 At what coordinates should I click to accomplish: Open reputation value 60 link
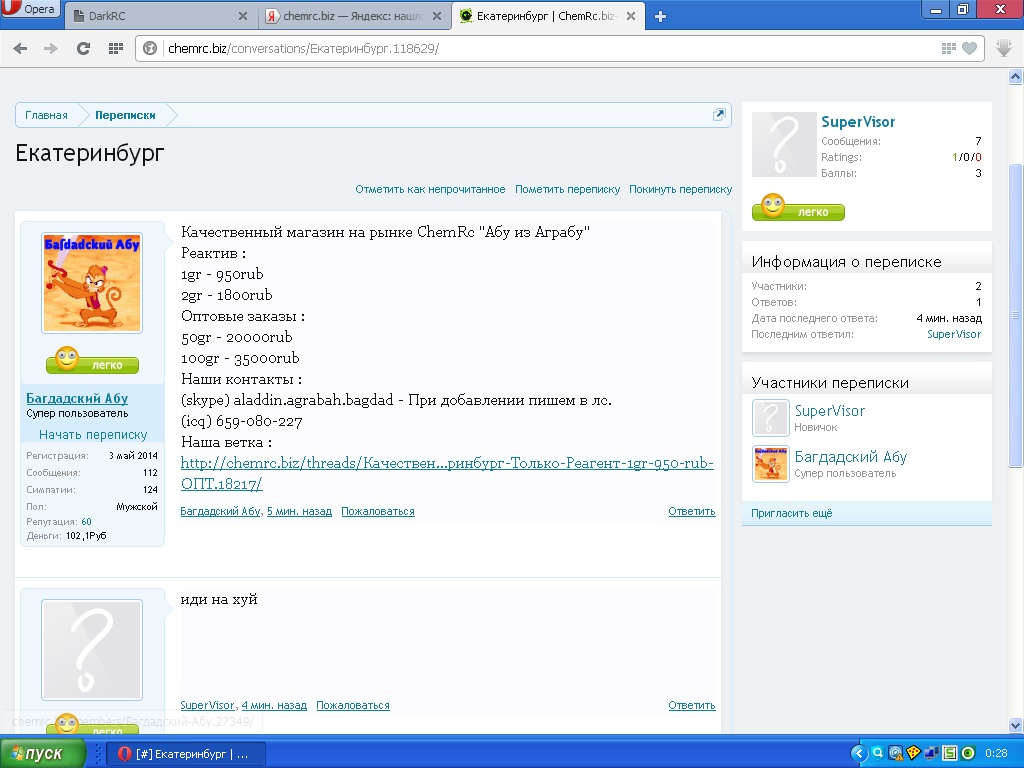[86, 522]
